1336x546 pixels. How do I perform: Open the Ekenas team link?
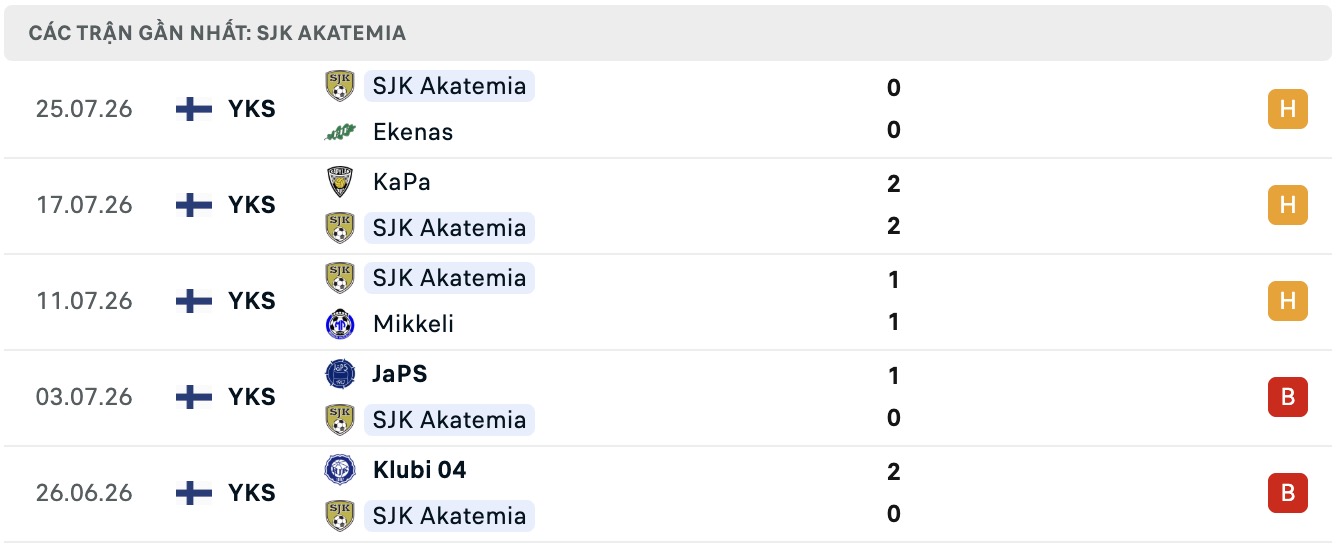pos(413,132)
